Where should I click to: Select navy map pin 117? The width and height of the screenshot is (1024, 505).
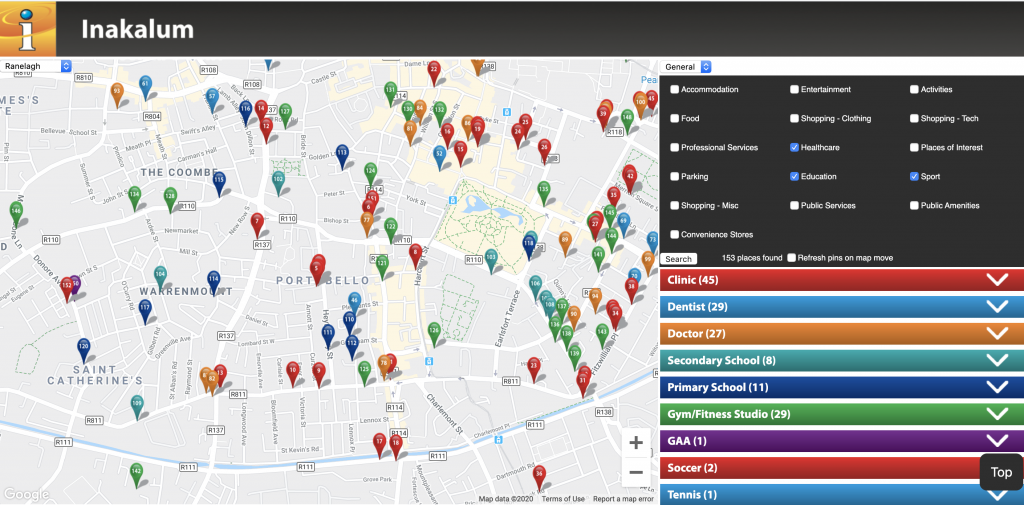click(145, 312)
